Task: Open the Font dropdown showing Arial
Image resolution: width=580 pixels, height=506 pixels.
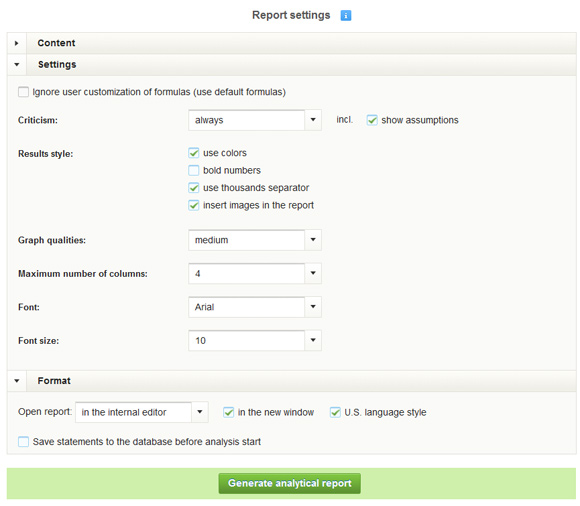Action: coord(255,307)
